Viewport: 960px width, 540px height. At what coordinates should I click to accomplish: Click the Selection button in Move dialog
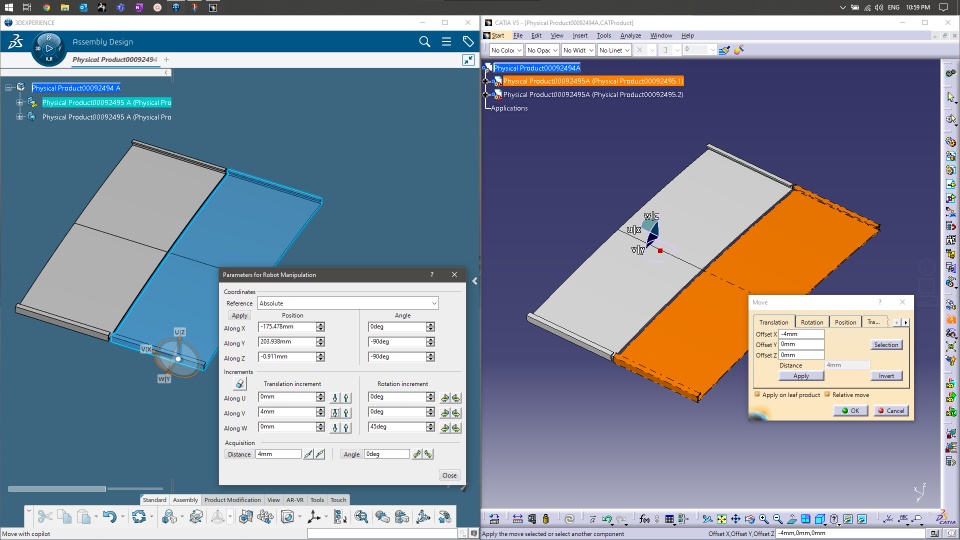point(886,345)
